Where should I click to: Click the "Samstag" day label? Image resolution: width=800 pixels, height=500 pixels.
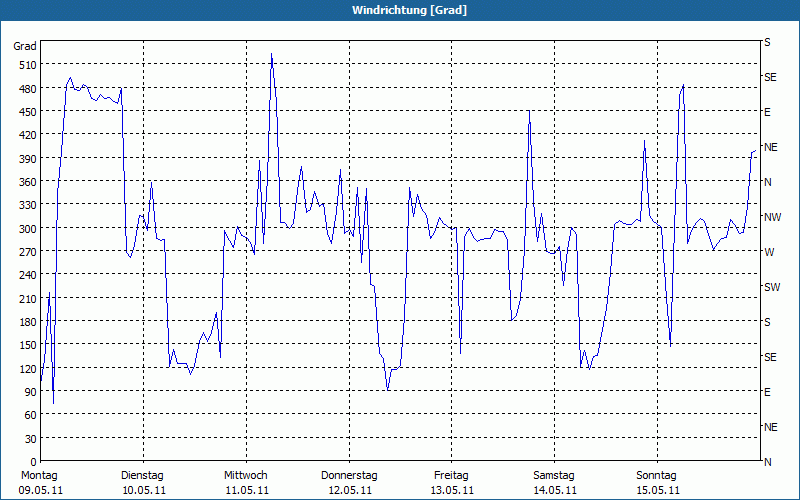point(554,476)
